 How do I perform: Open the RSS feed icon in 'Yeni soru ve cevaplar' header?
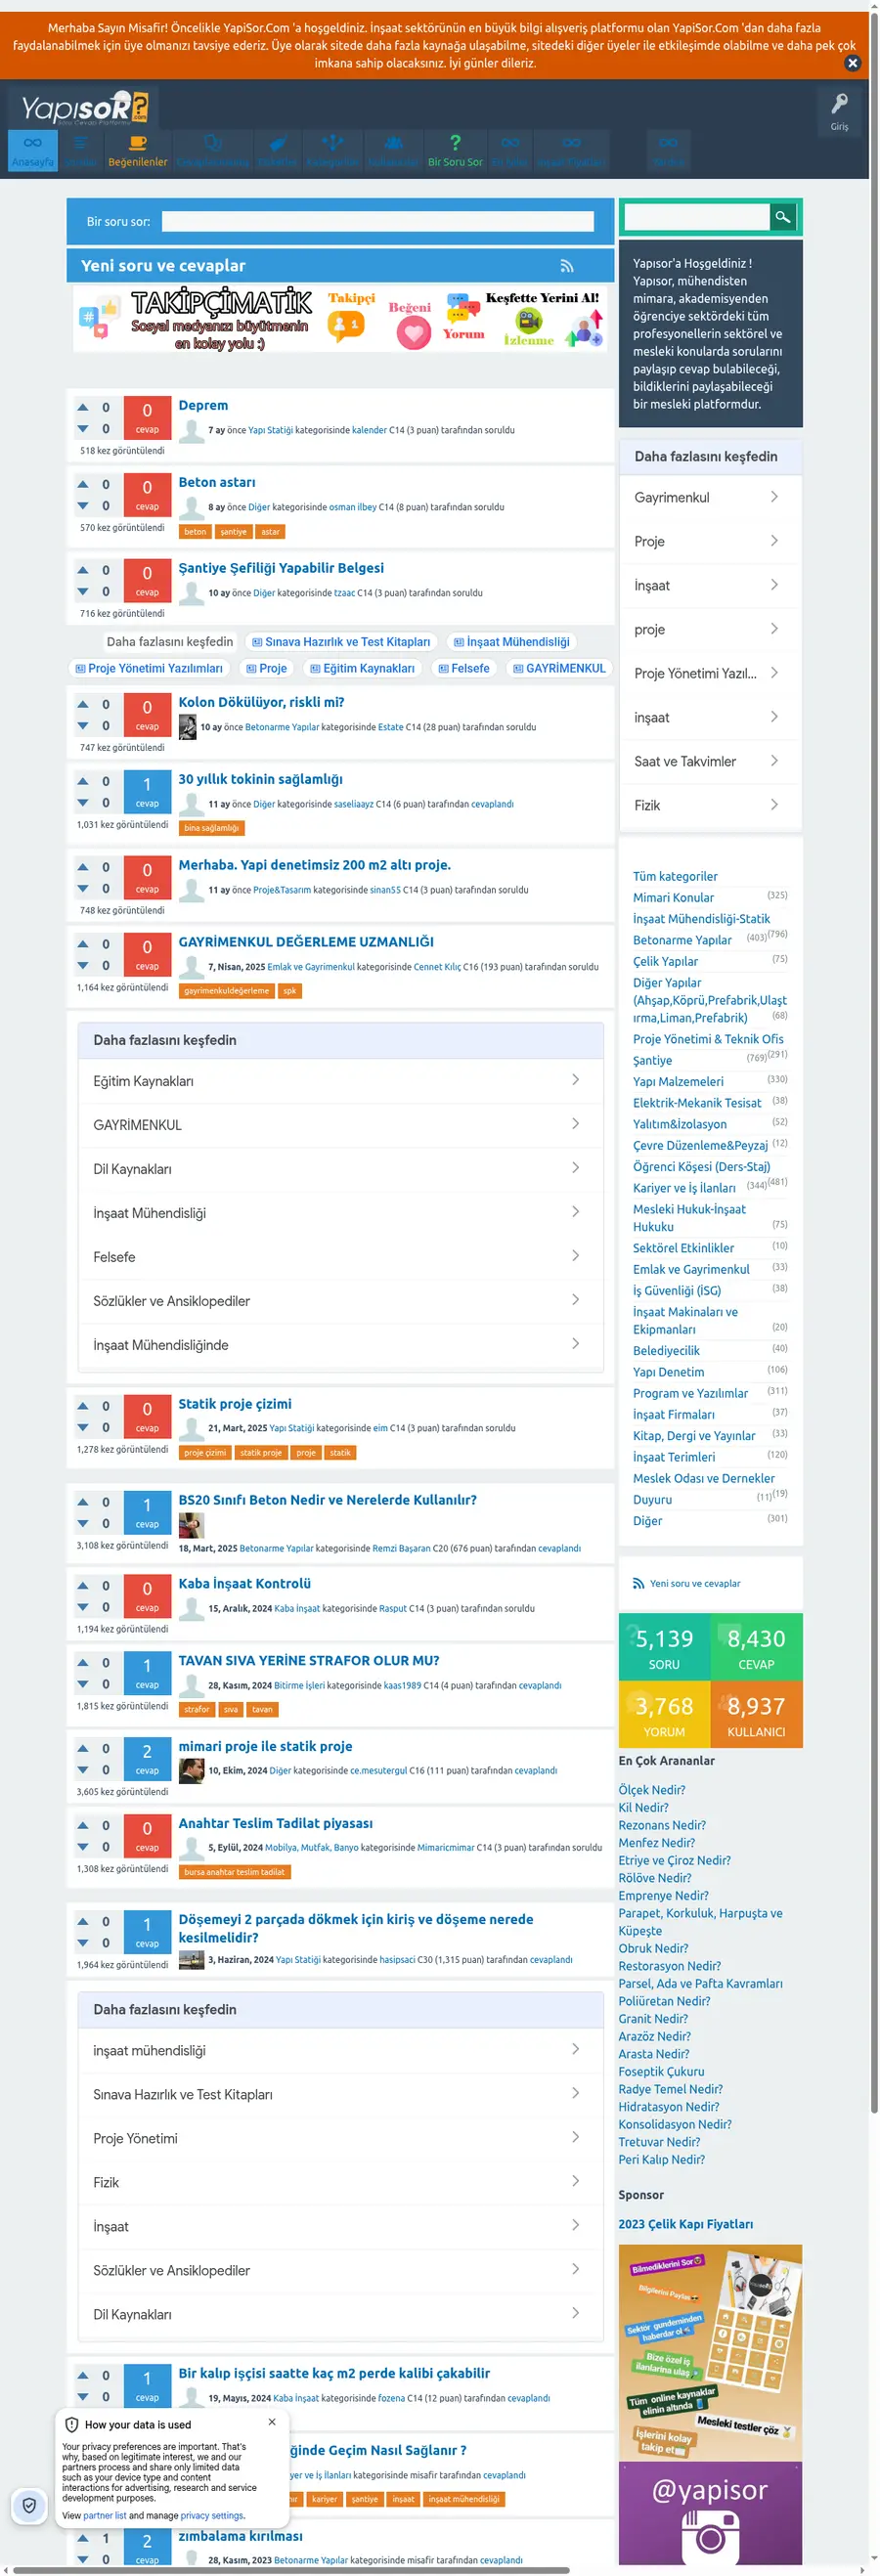tap(567, 266)
